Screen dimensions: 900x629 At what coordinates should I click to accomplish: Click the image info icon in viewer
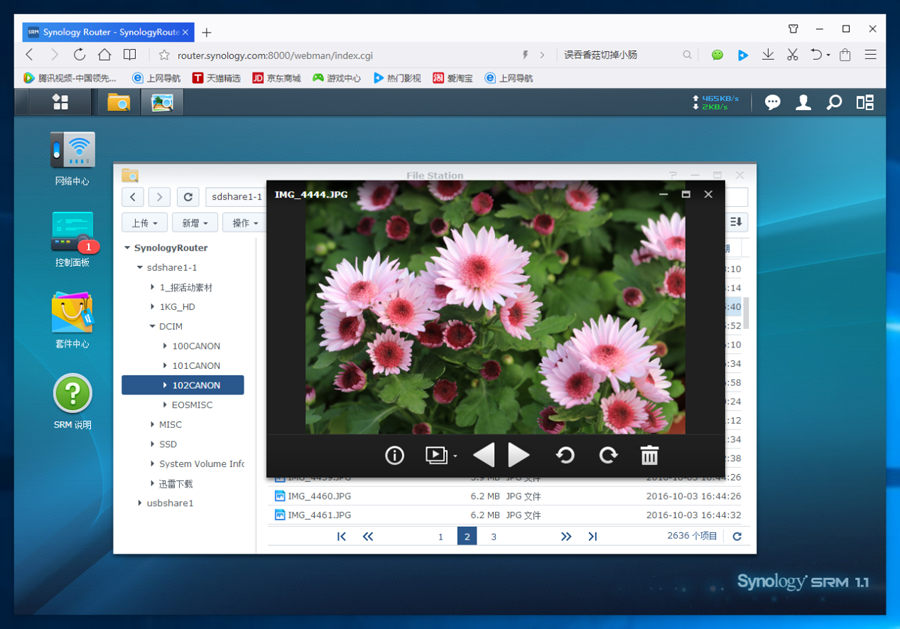[x=395, y=456]
